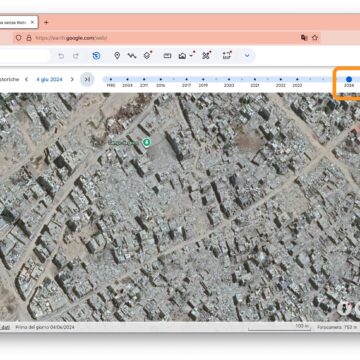The width and height of the screenshot is (360, 360).
Task: Open Street View pegman icon
Action: (x=344, y=308)
